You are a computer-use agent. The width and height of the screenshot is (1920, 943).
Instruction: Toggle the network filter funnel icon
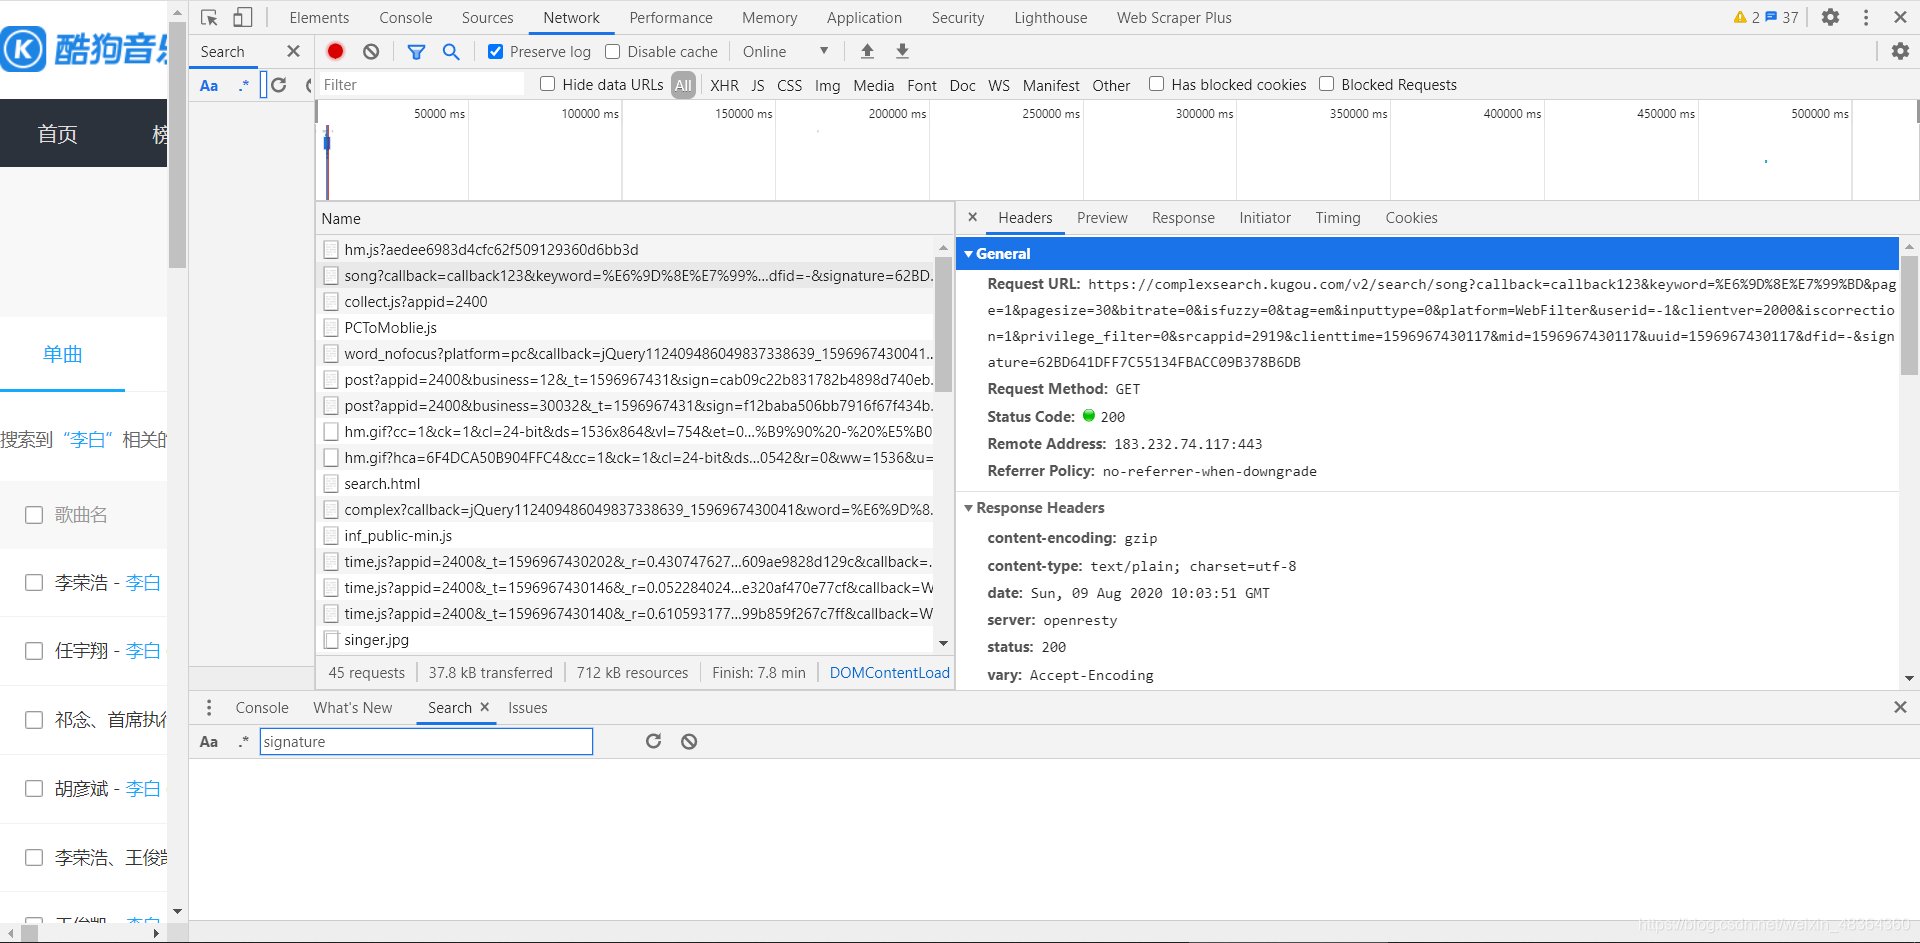pos(417,51)
